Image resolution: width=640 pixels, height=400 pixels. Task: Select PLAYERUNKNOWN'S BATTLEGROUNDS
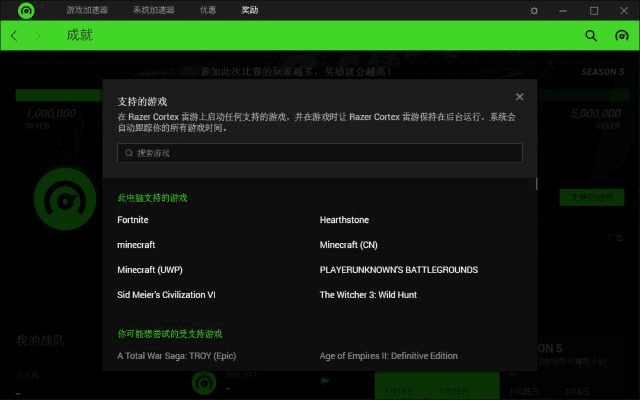pos(399,270)
